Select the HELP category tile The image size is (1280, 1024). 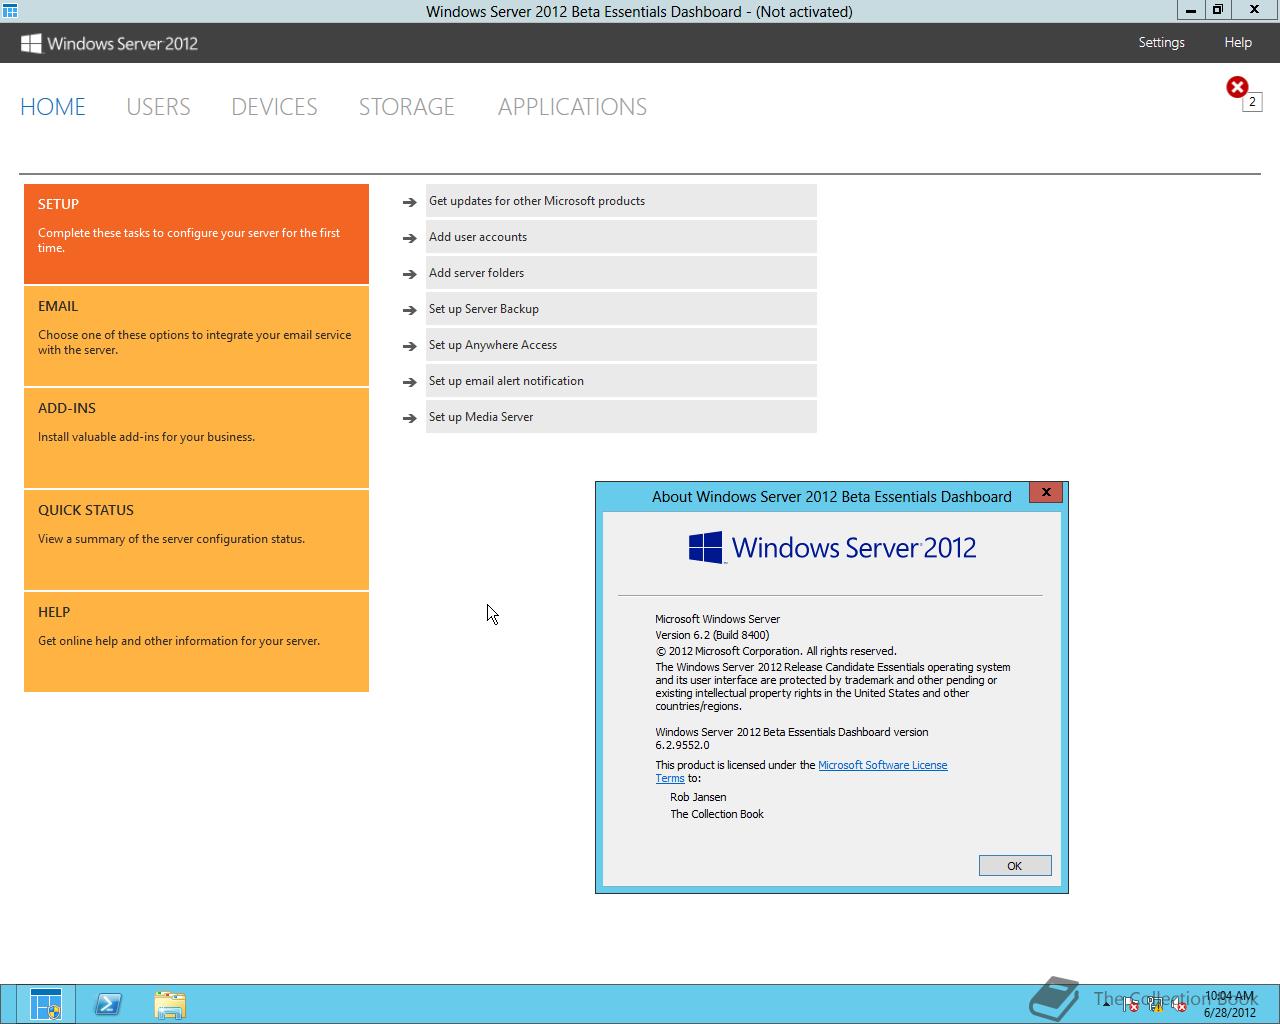coord(196,642)
